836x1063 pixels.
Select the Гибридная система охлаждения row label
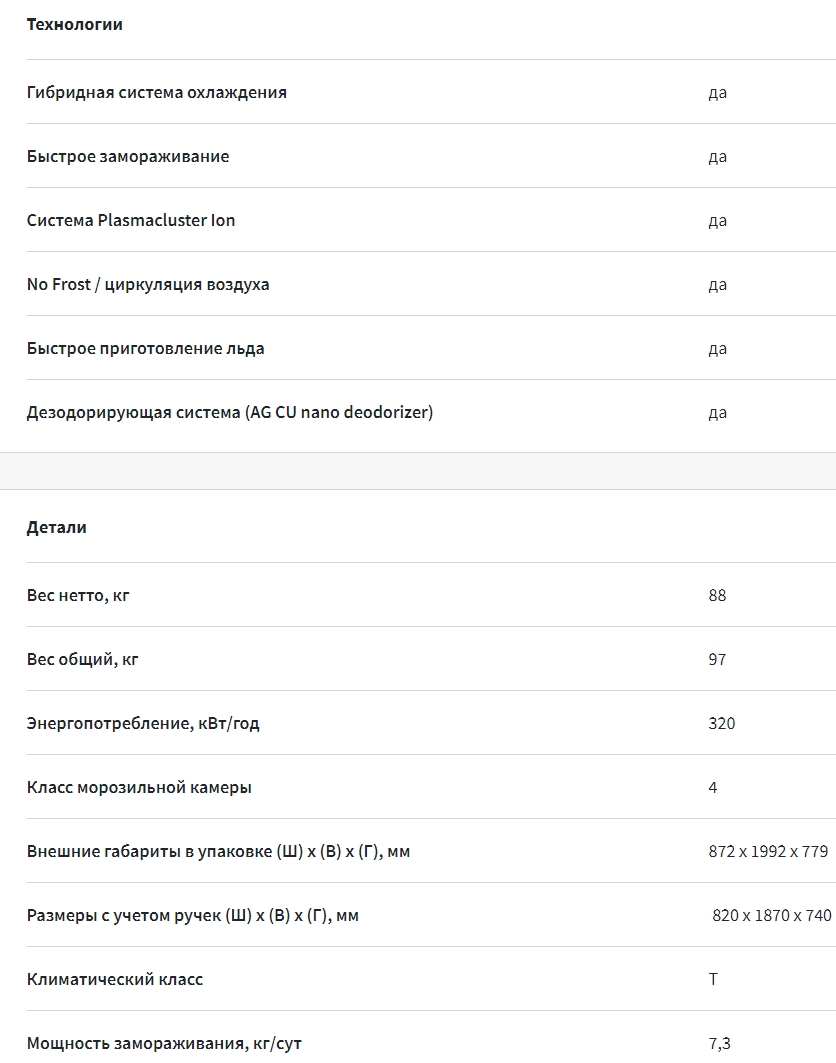click(157, 93)
